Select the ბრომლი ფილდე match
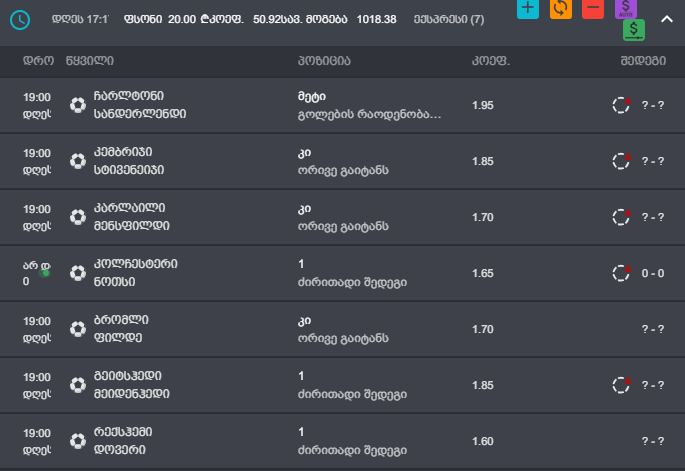This screenshot has height=471, width=685. [x=121, y=329]
